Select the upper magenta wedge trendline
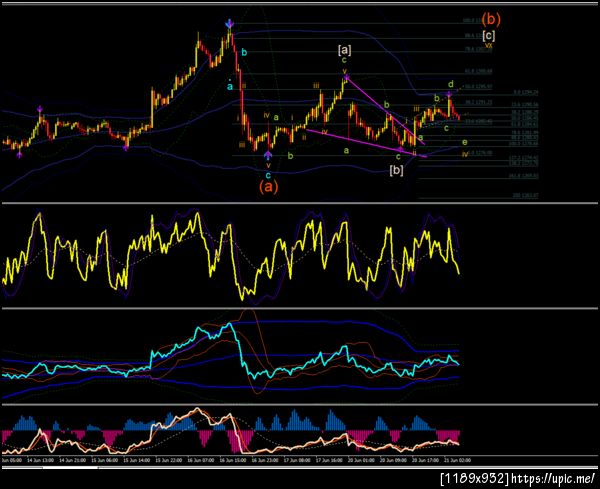This screenshot has width=600, height=489. (x=385, y=111)
